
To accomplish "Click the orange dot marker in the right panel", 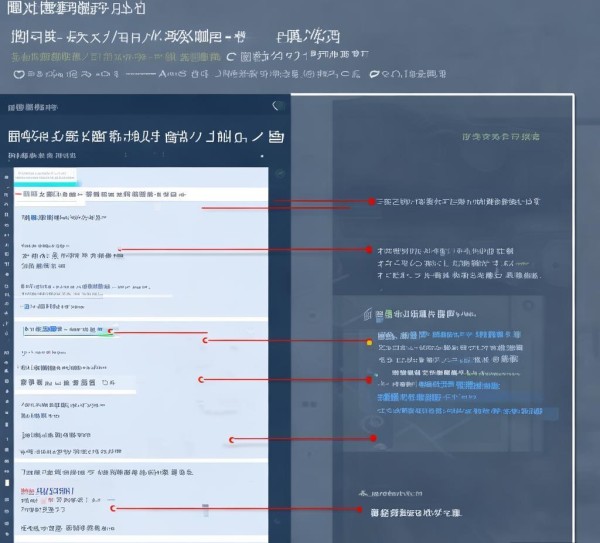I will tap(369, 342).
